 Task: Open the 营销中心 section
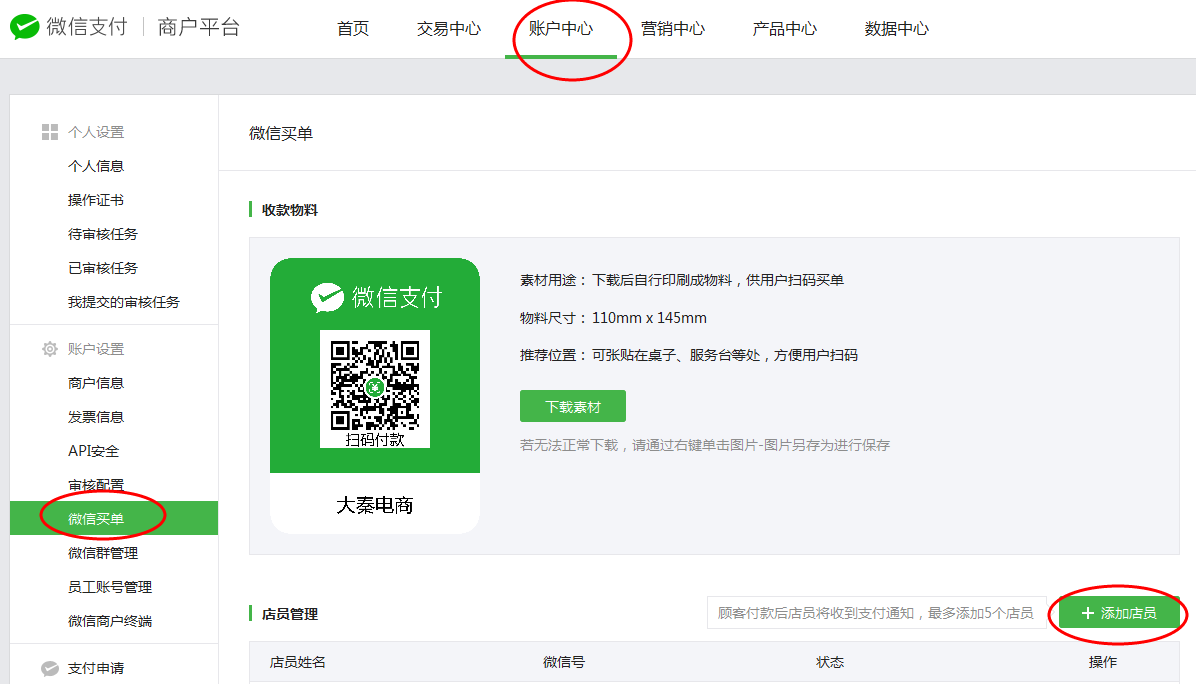point(674,30)
